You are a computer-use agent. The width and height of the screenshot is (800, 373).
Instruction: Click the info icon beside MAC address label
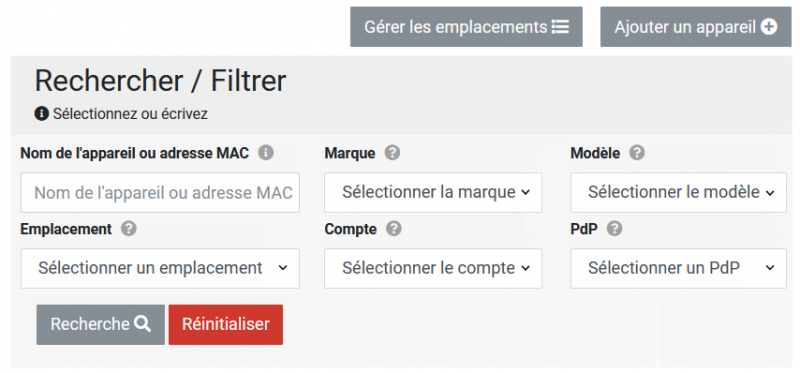coord(266,153)
